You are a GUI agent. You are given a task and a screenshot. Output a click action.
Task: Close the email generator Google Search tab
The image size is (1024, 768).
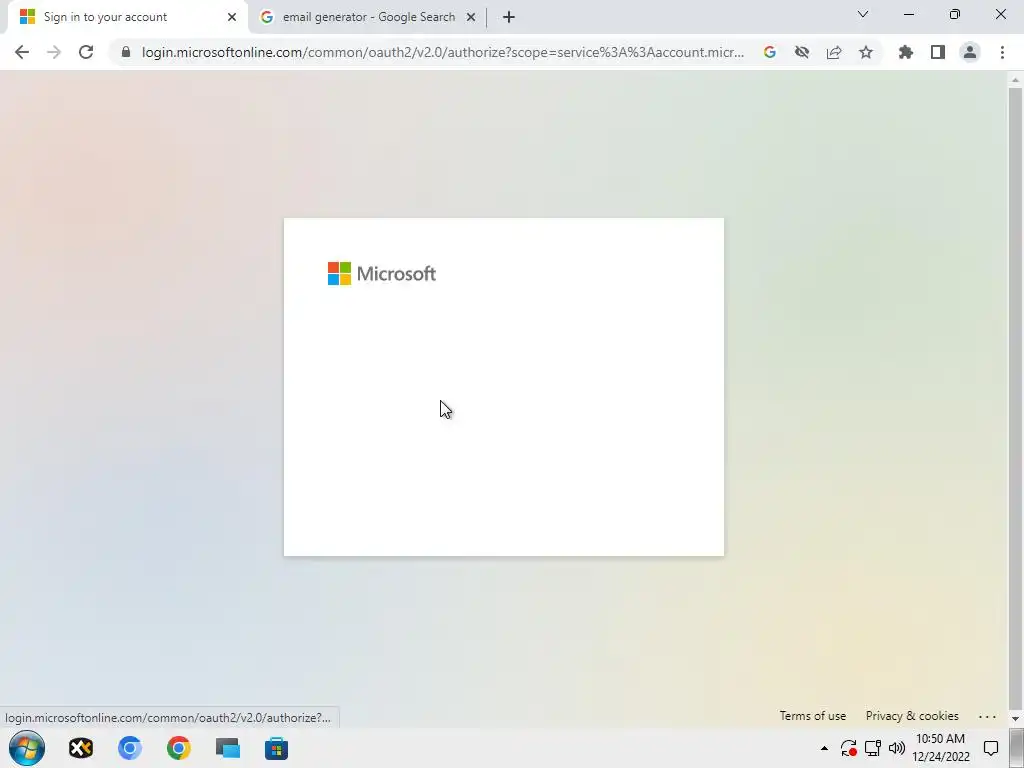471,17
